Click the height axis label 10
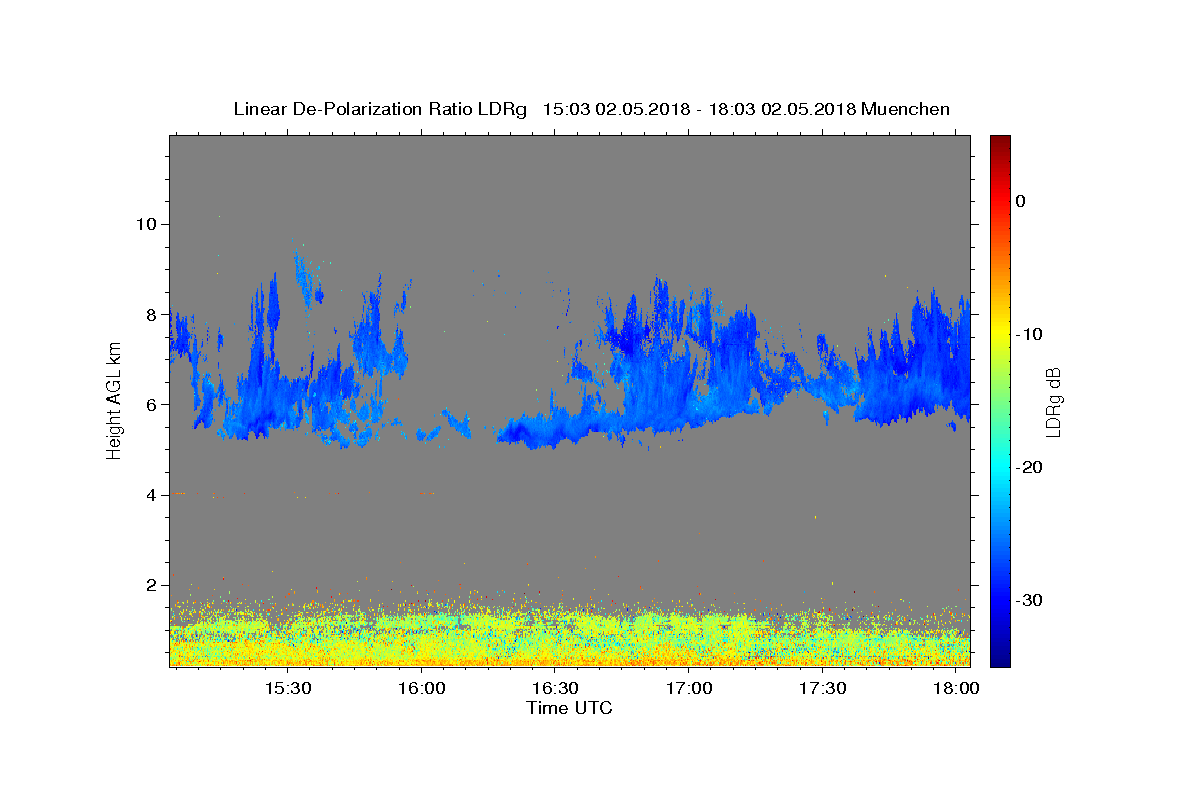The image size is (1200, 800). coord(148,224)
